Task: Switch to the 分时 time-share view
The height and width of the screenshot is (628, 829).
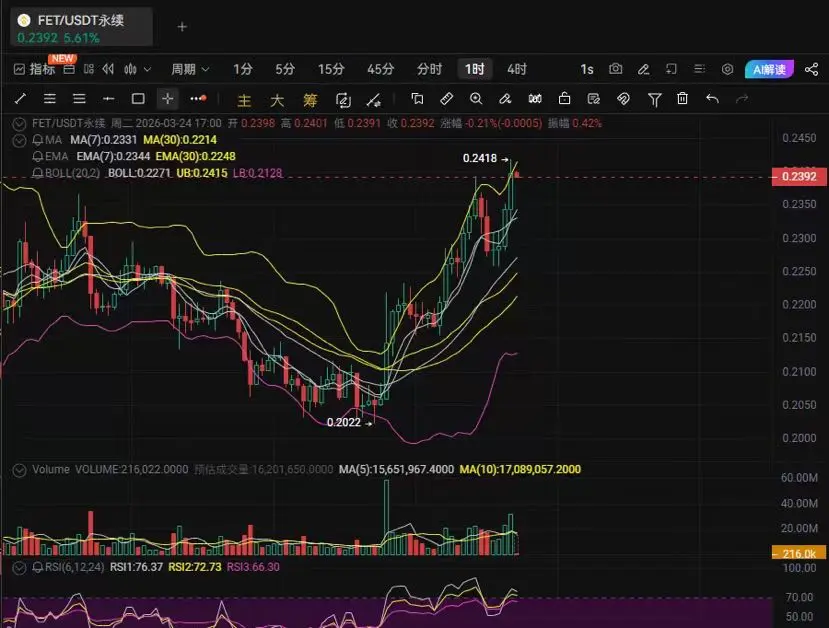Action: (x=429, y=69)
